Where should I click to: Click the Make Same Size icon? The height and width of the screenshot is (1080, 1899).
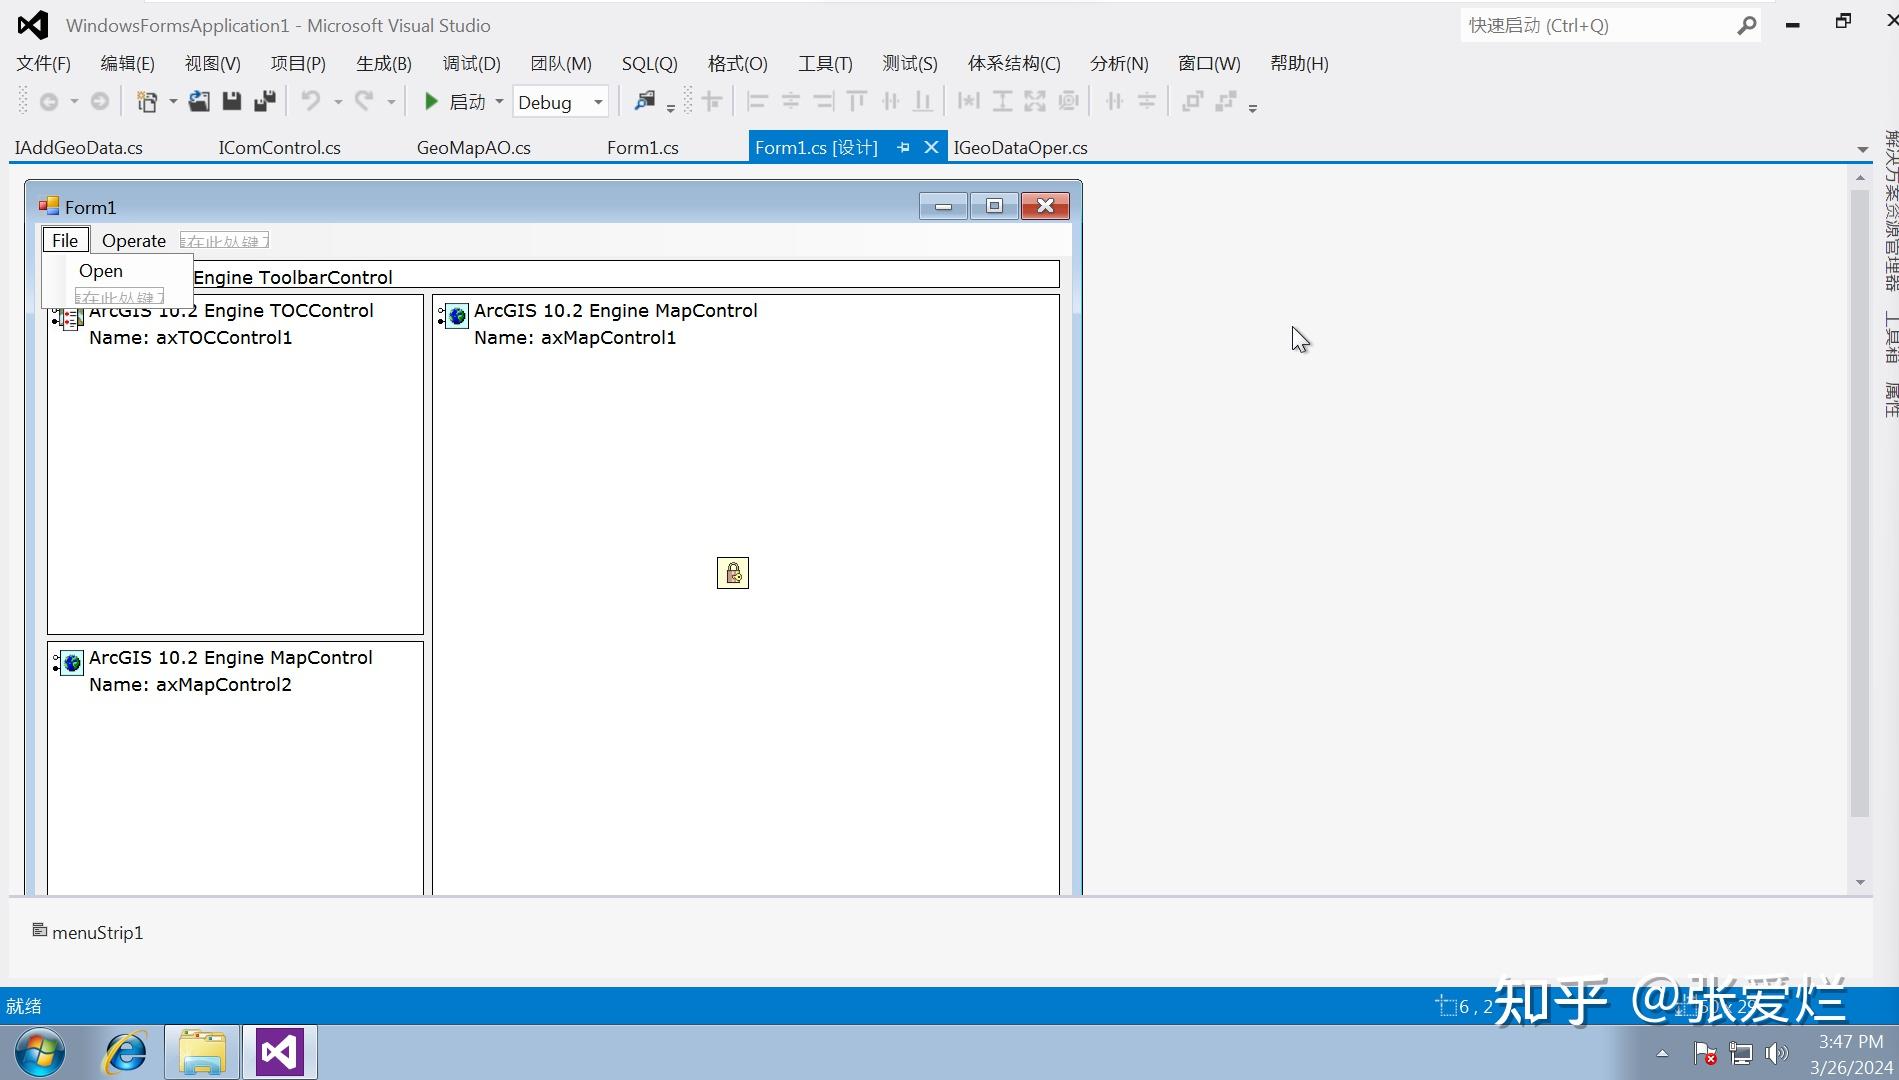[1035, 102]
